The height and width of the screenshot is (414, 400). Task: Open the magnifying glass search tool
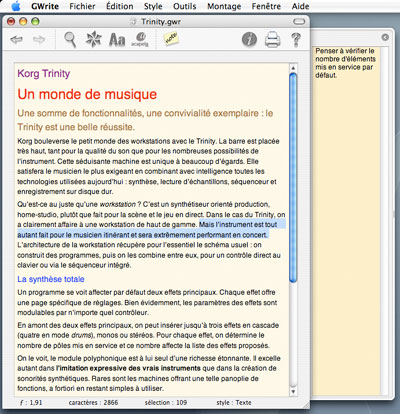click(70, 40)
